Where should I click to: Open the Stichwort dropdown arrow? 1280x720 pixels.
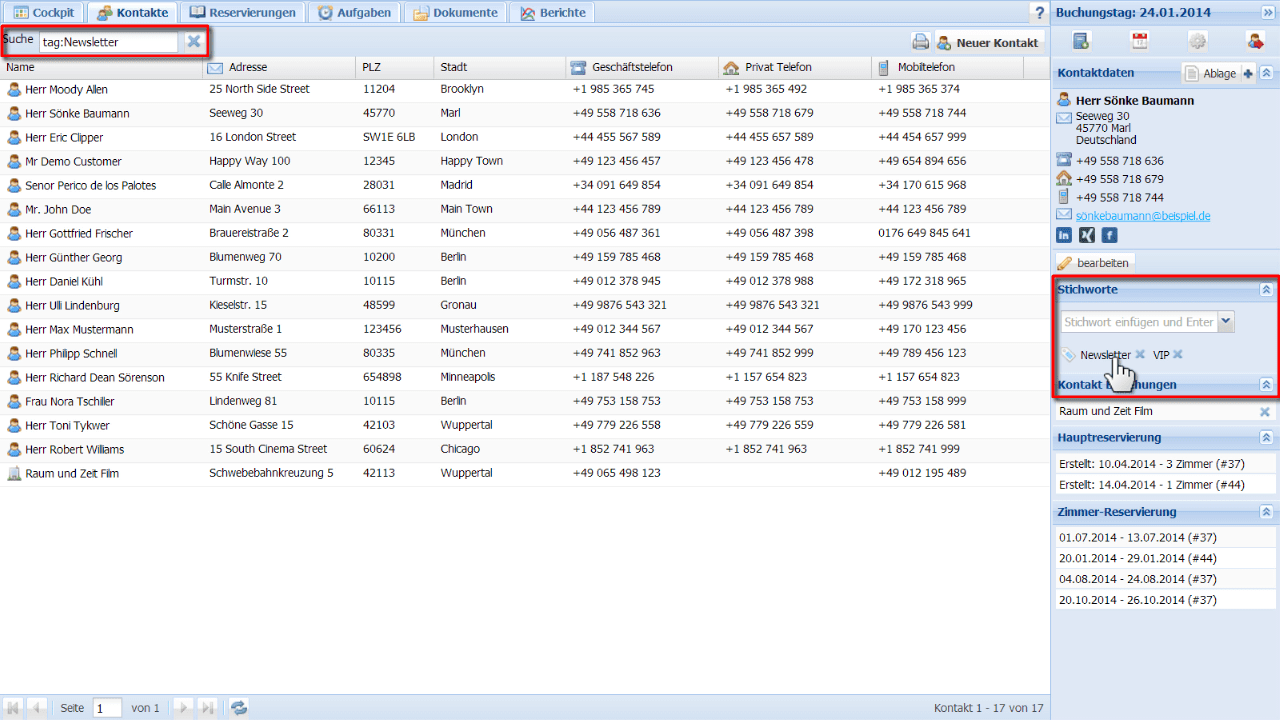pos(1226,322)
